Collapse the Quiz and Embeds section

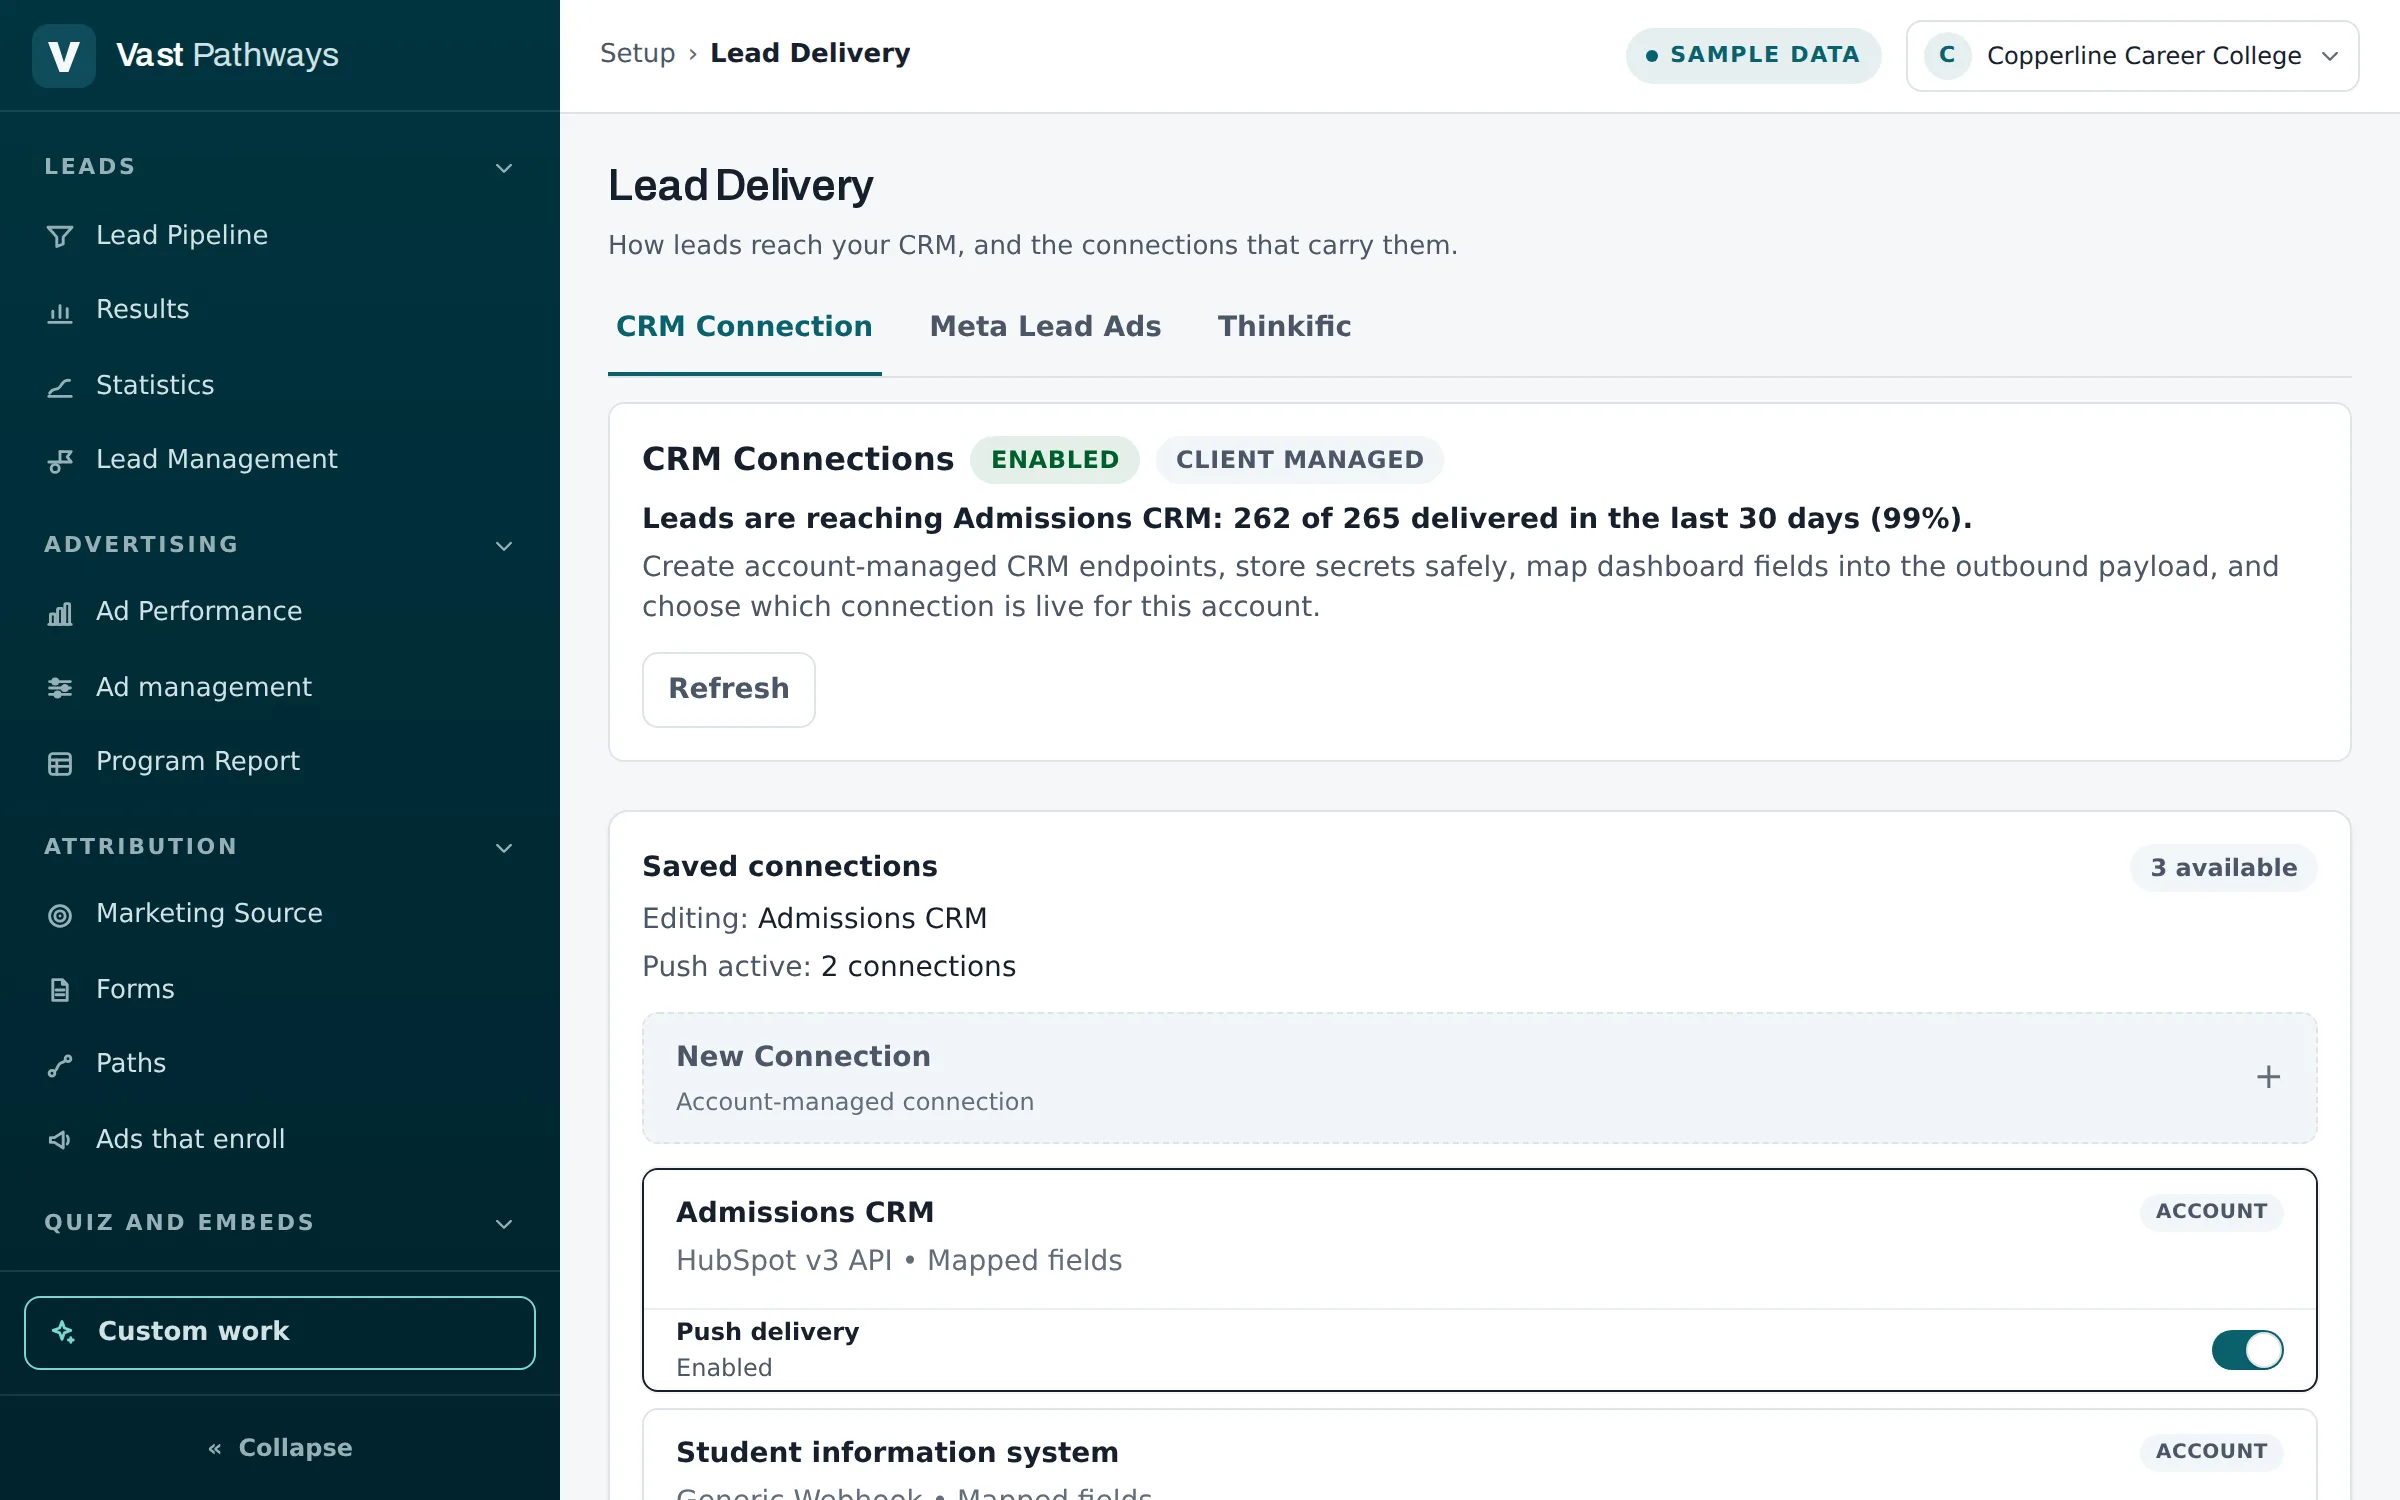point(504,1224)
